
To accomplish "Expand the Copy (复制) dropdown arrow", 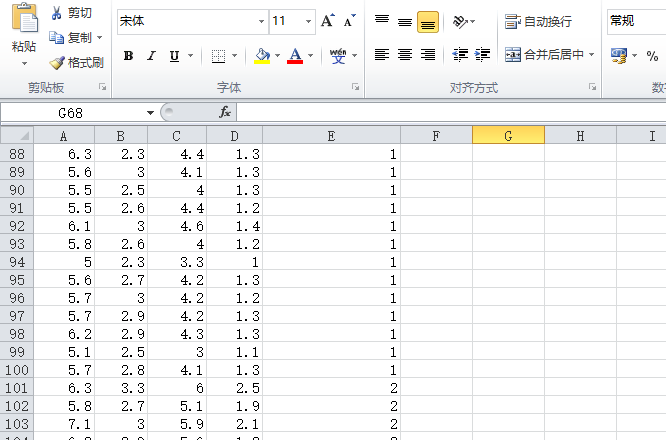I will point(99,38).
